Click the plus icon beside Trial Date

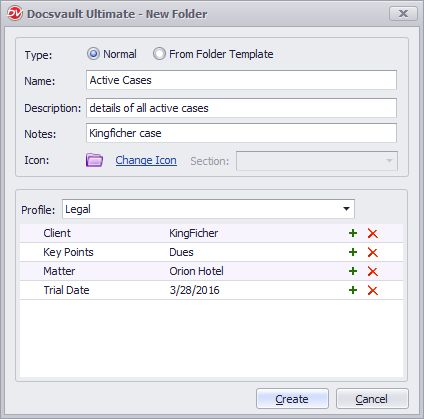tap(353, 290)
